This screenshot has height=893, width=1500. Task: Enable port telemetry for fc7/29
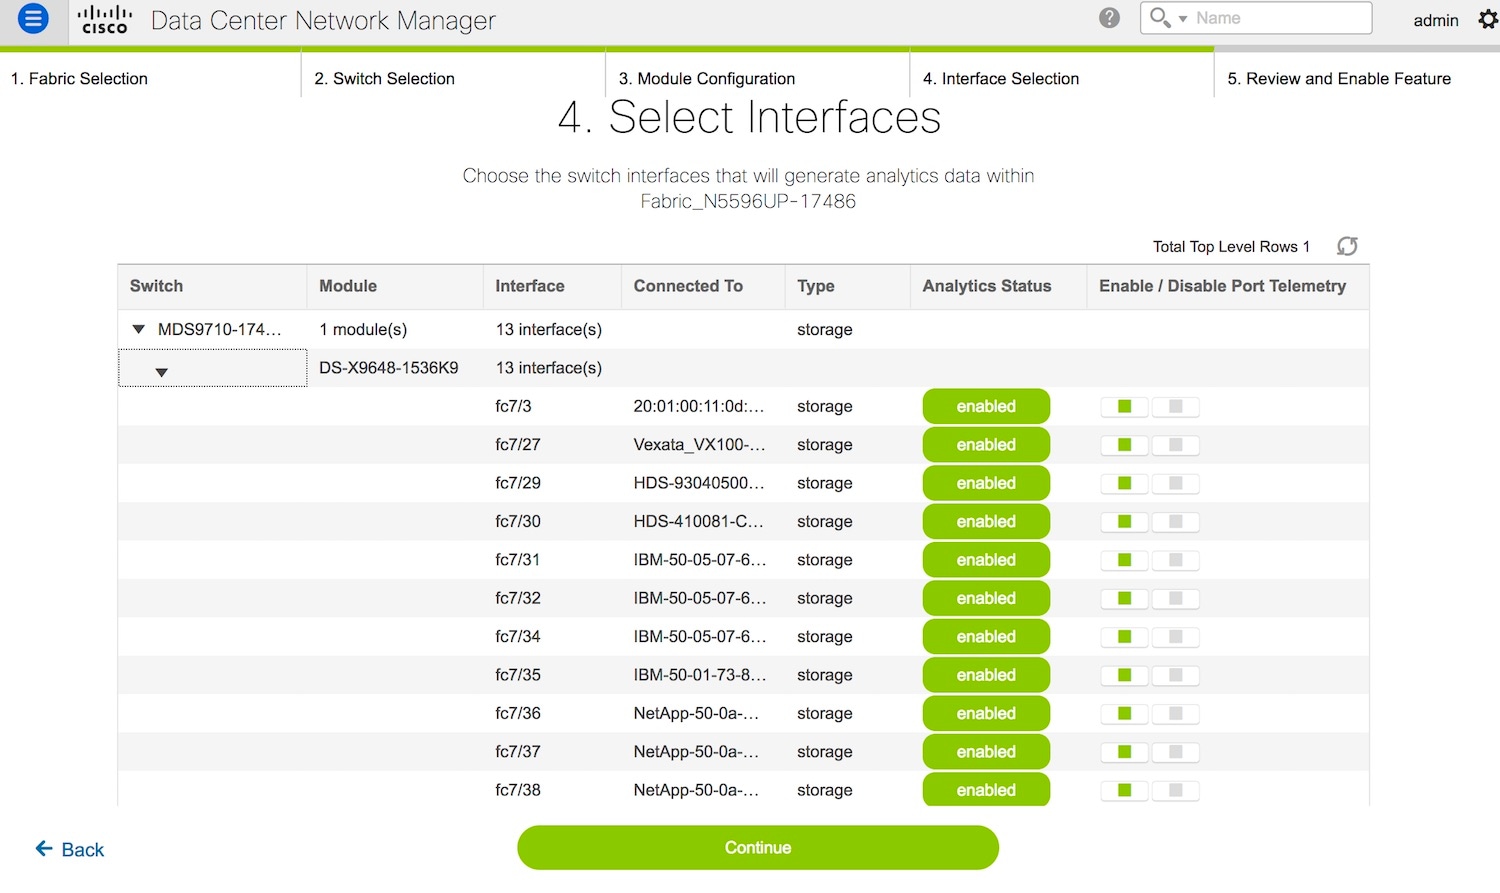1124,483
